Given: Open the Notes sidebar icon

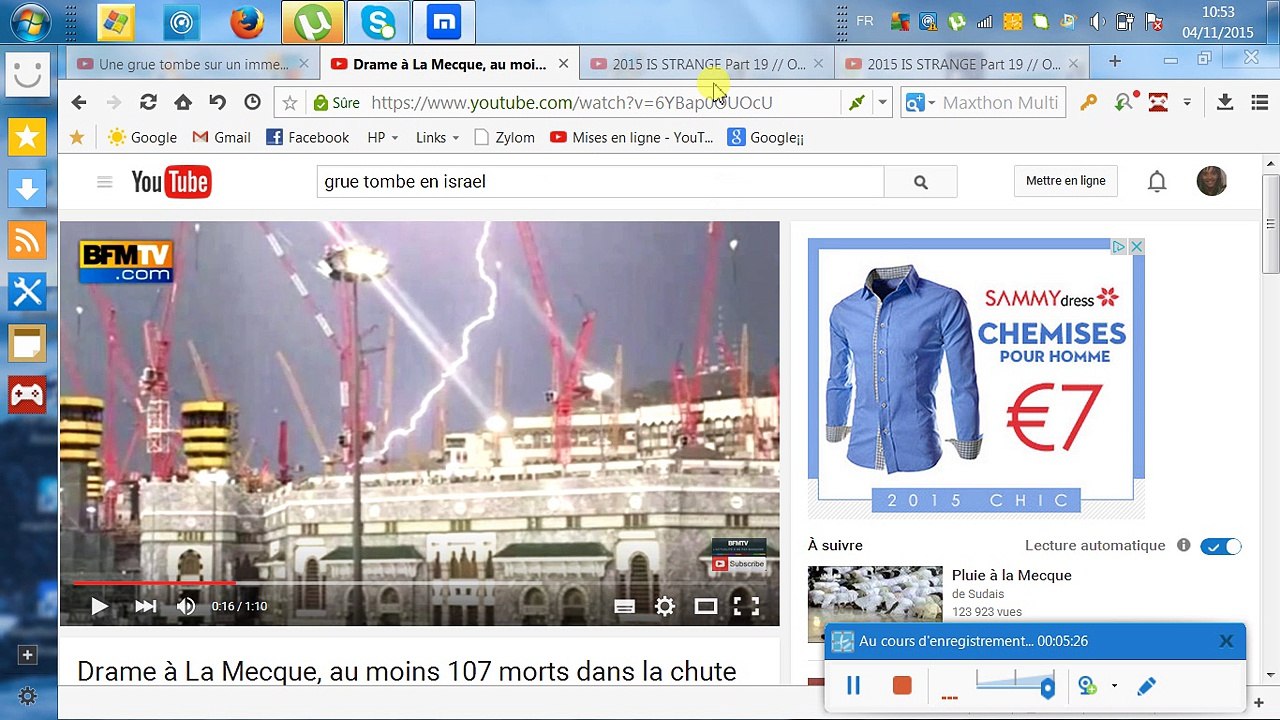Looking at the screenshot, I should click(27, 344).
